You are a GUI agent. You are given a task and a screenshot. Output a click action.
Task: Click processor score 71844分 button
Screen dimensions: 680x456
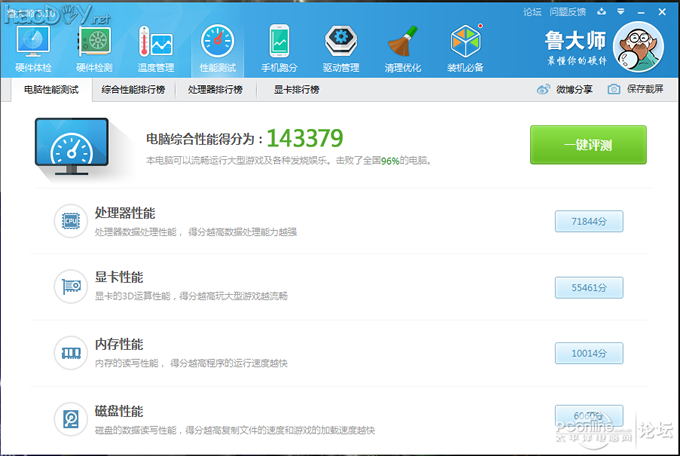[589, 221]
